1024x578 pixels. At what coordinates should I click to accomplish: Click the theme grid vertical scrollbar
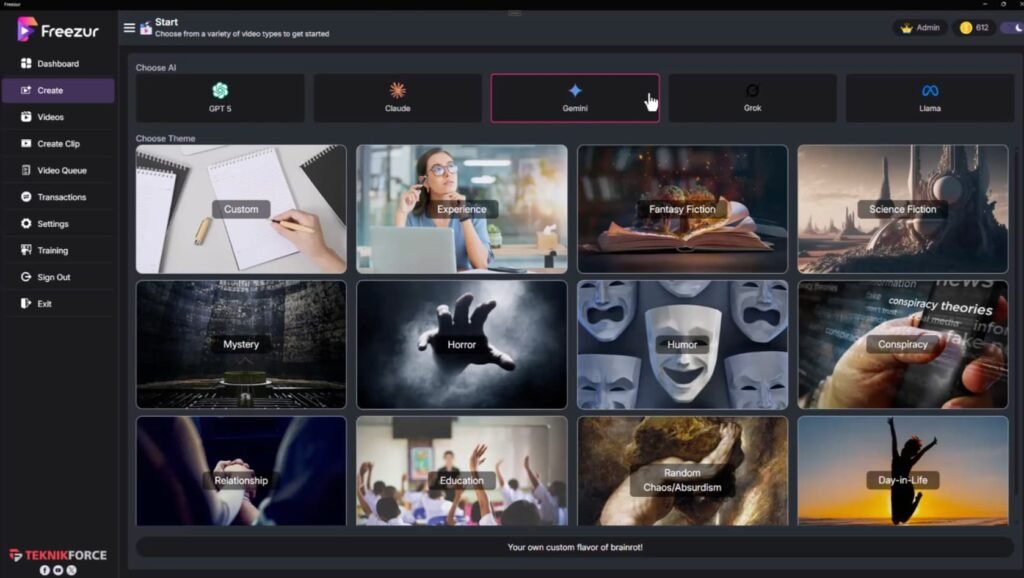pos(1017,300)
